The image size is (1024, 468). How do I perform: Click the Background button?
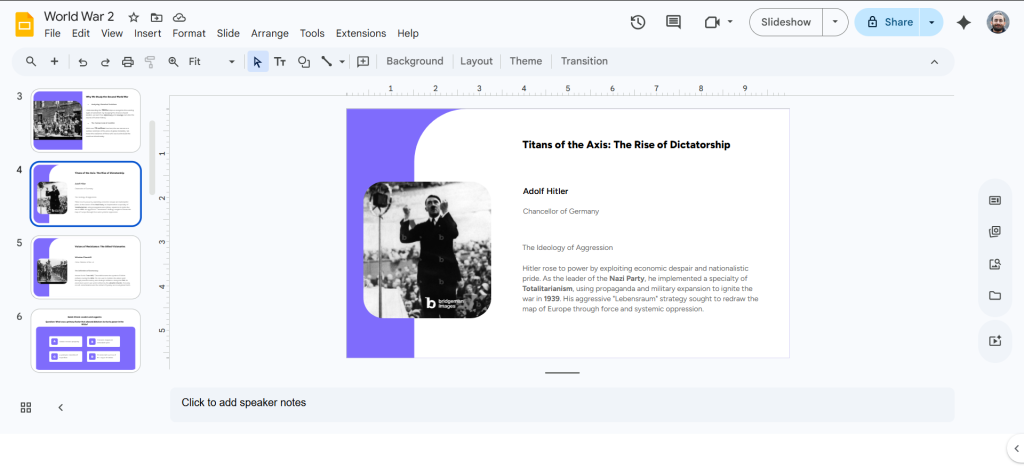point(415,61)
